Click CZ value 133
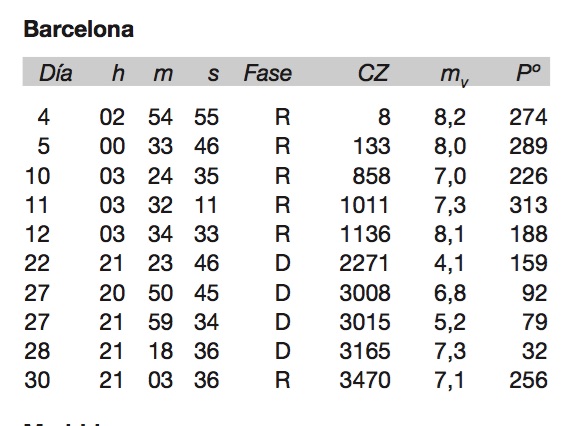570x426 pixels. (x=372, y=146)
